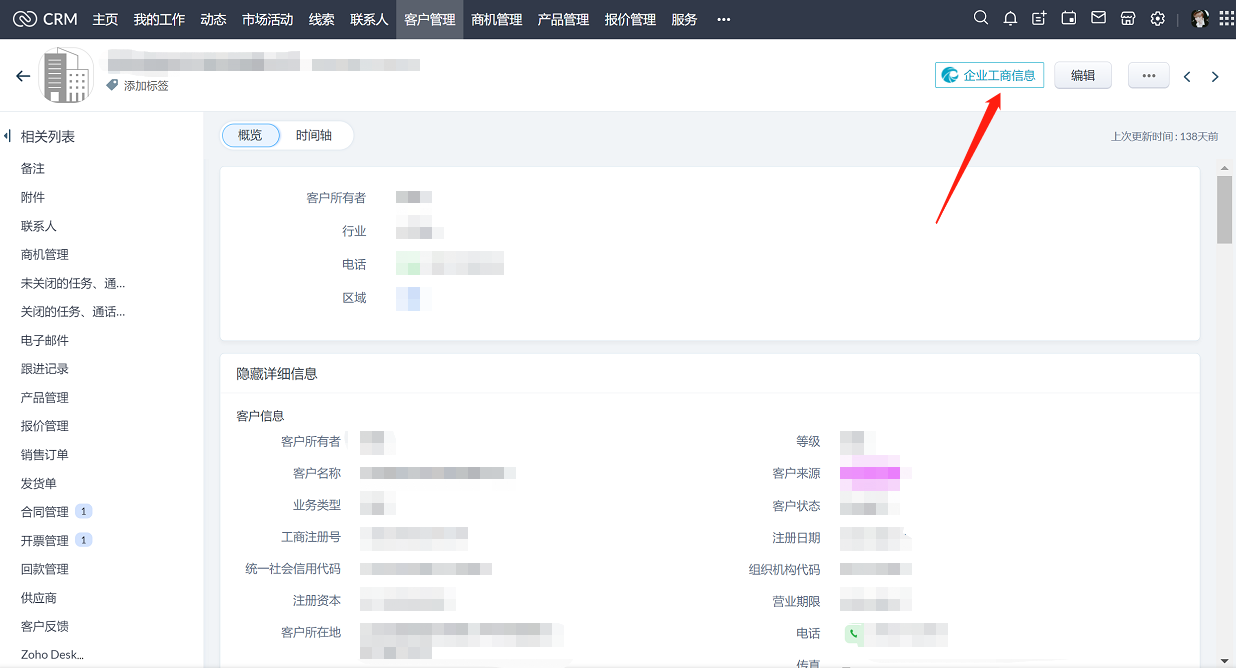This screenshot has height=668, width=1236.
Task: Click 相关列表 heading
Action: click(x=48, y=136)
